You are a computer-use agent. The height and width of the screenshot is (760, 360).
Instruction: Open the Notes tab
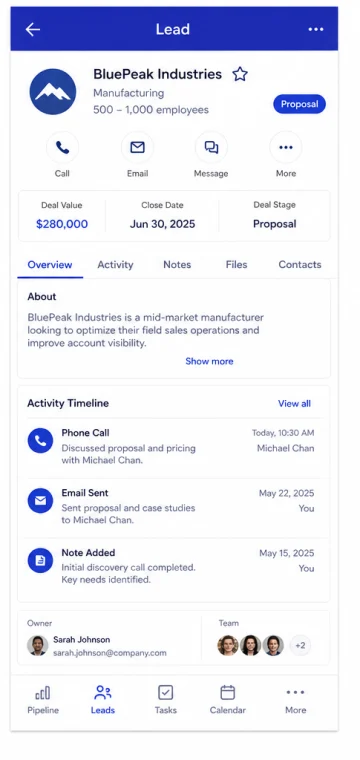pos(177,265)
